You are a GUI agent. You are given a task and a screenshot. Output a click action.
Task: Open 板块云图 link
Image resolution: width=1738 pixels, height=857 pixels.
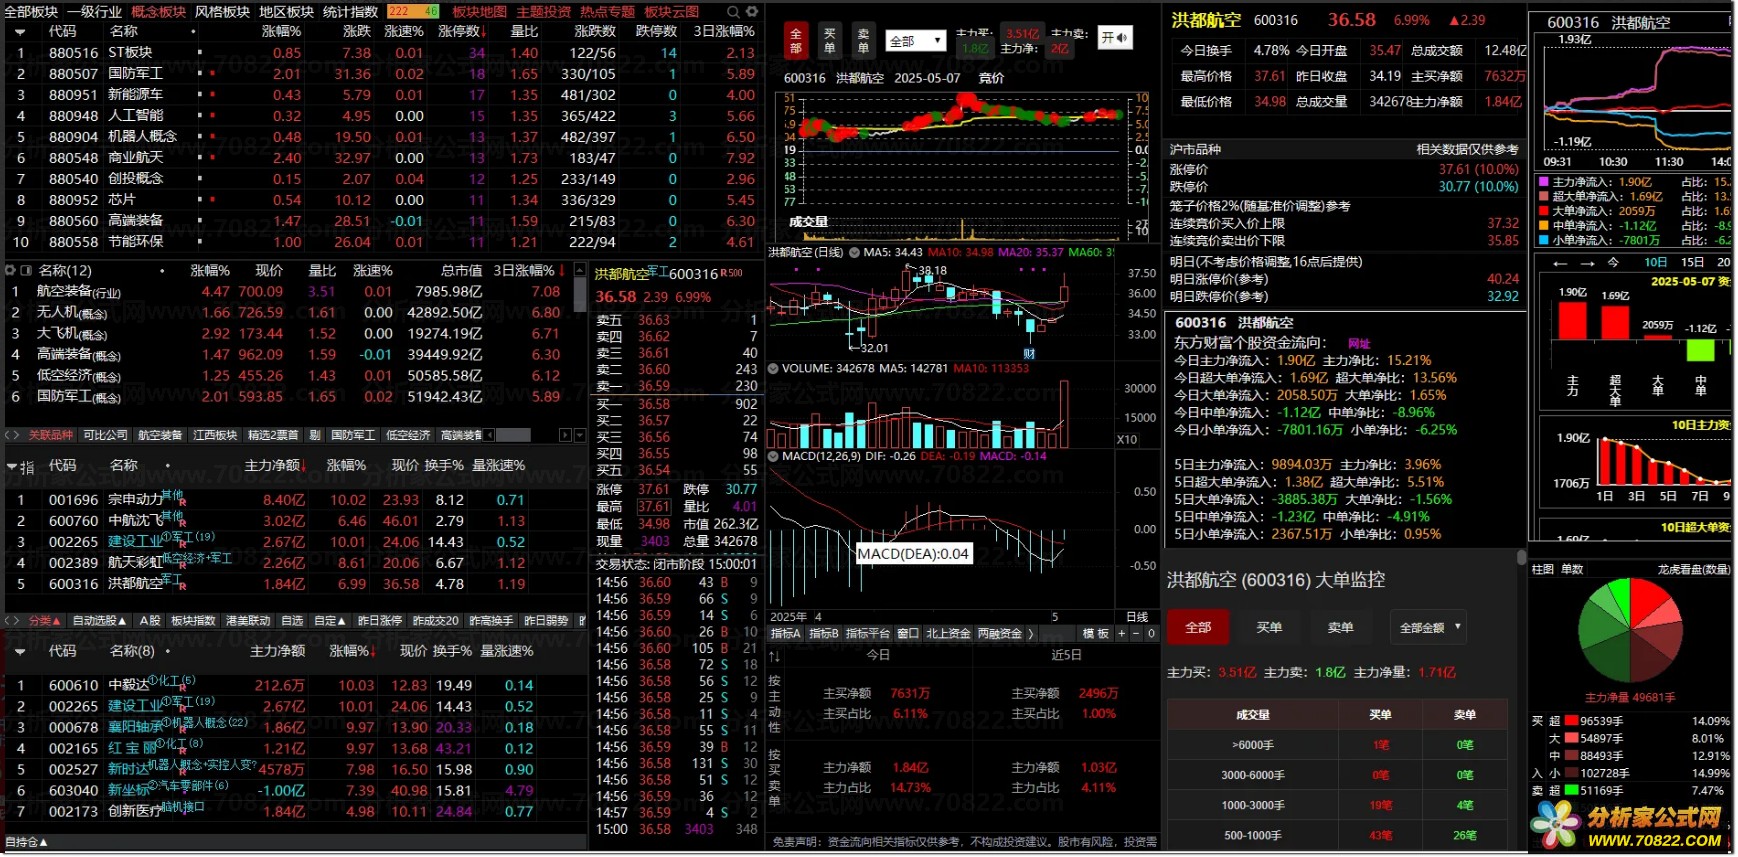coord(671,12)
